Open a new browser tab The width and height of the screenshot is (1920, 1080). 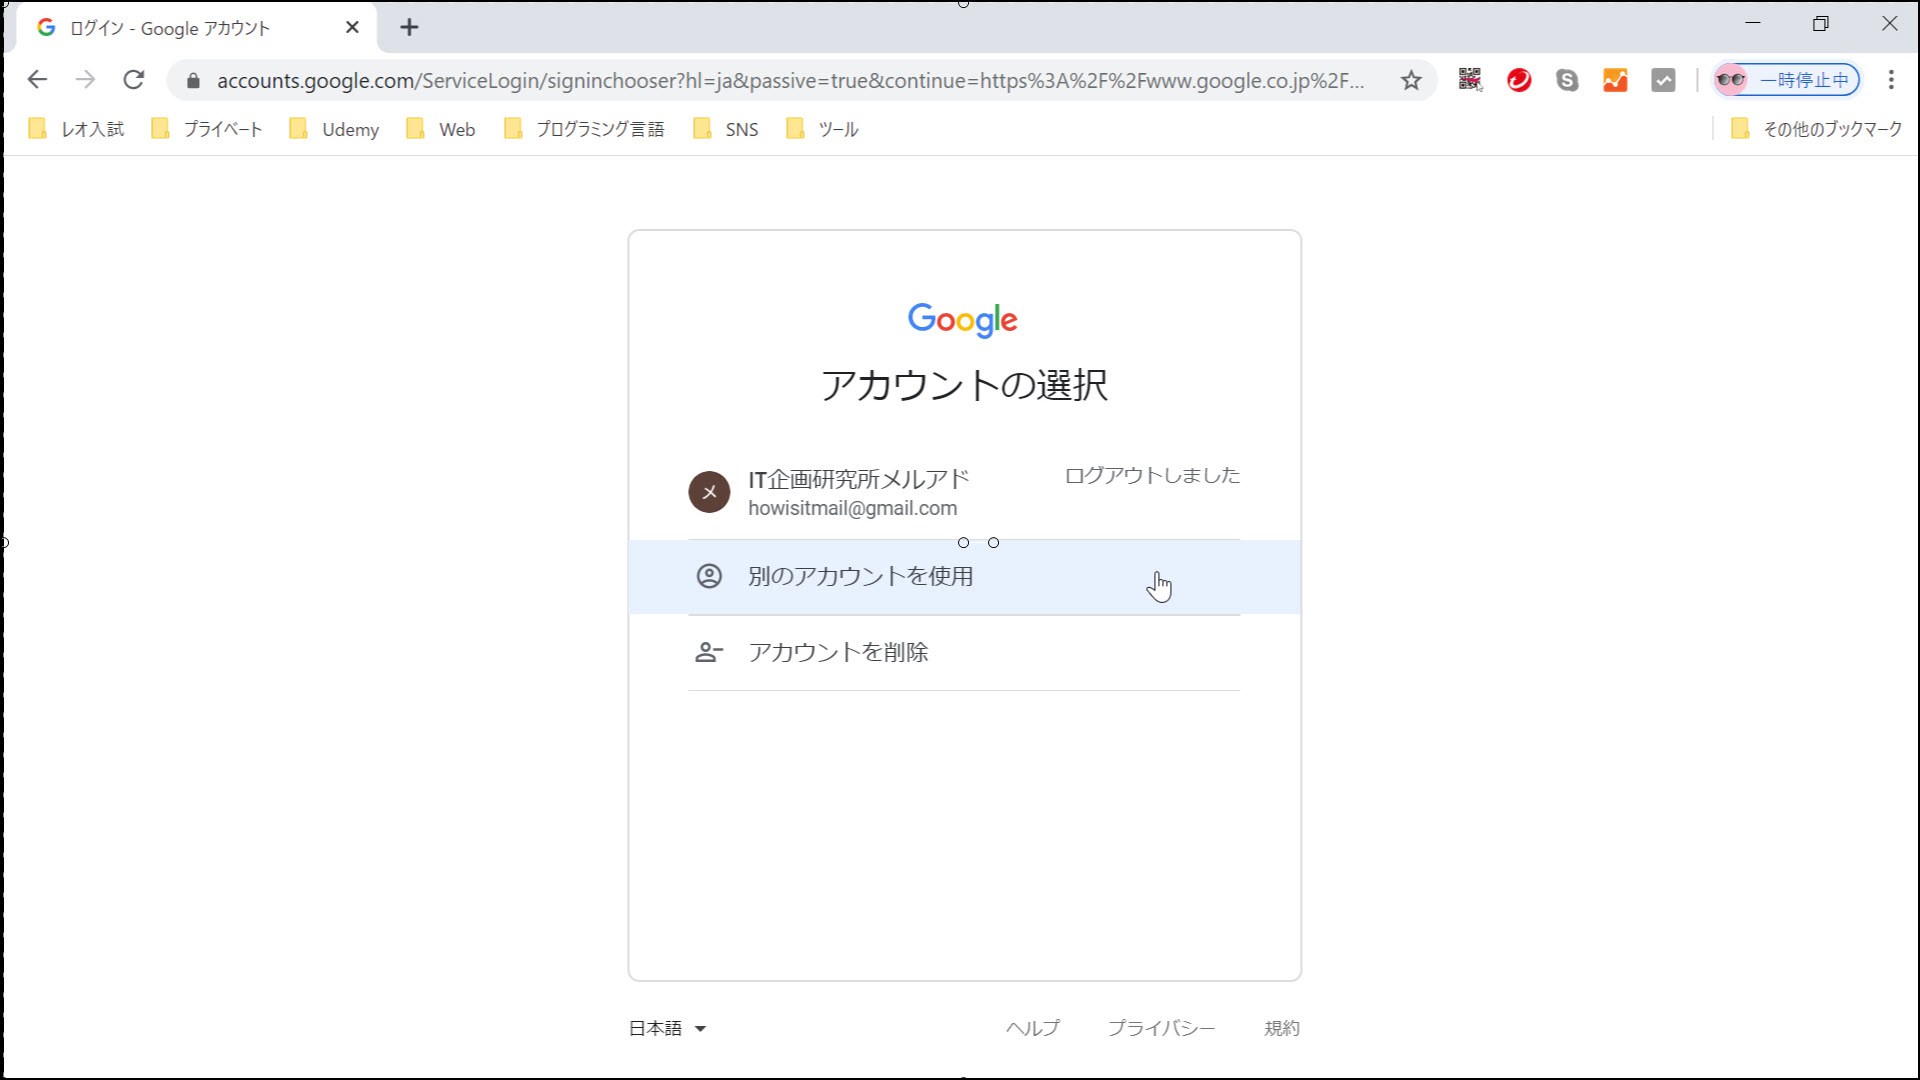click(409, 27)
